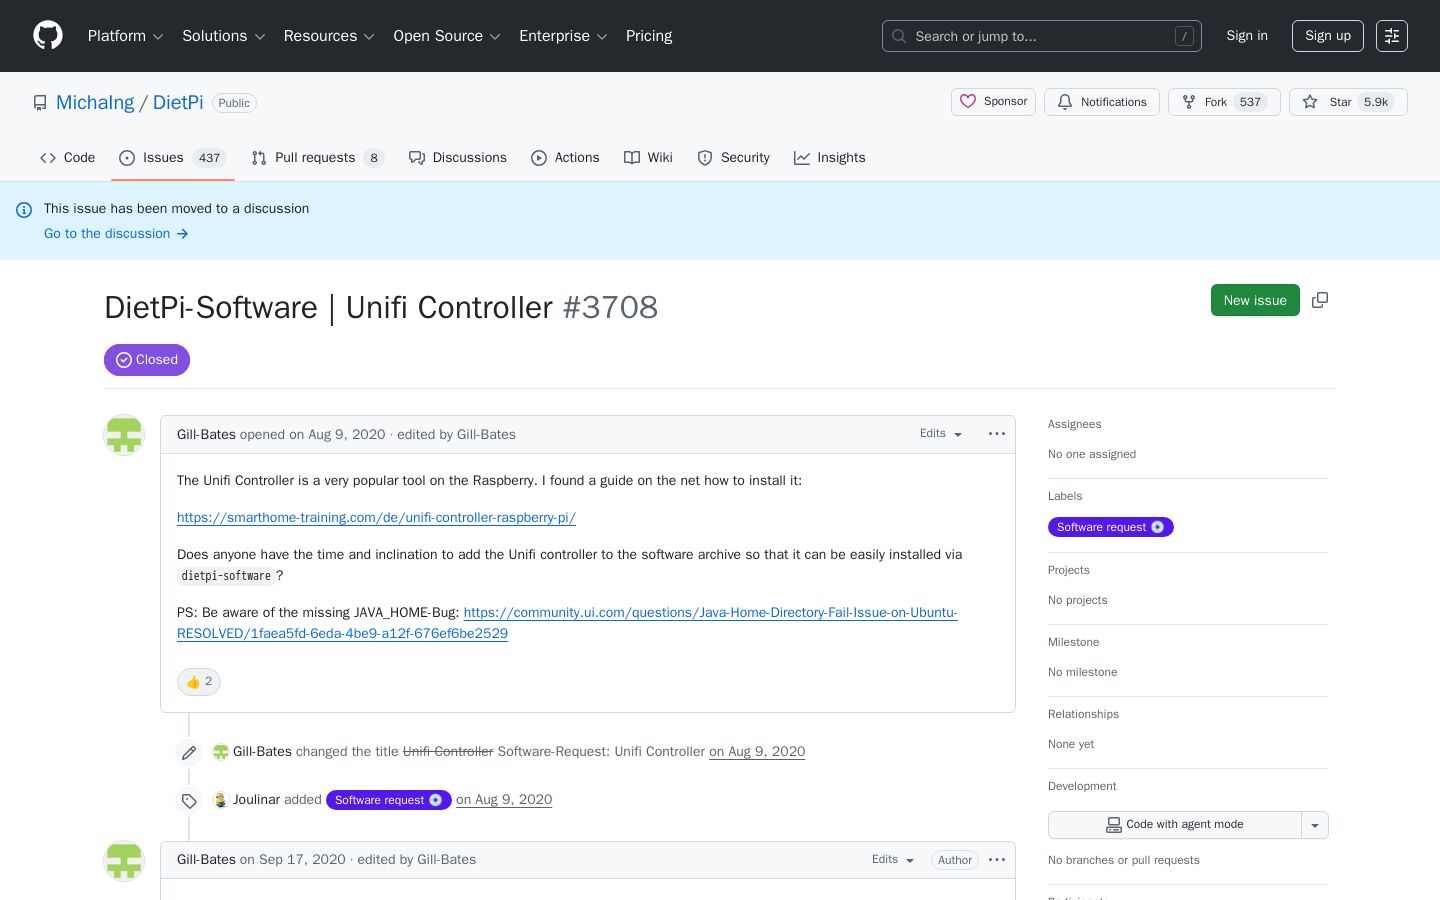Click the issue number #3708
The width and height of the screenshot is (1440, 900).
(610, 307)
